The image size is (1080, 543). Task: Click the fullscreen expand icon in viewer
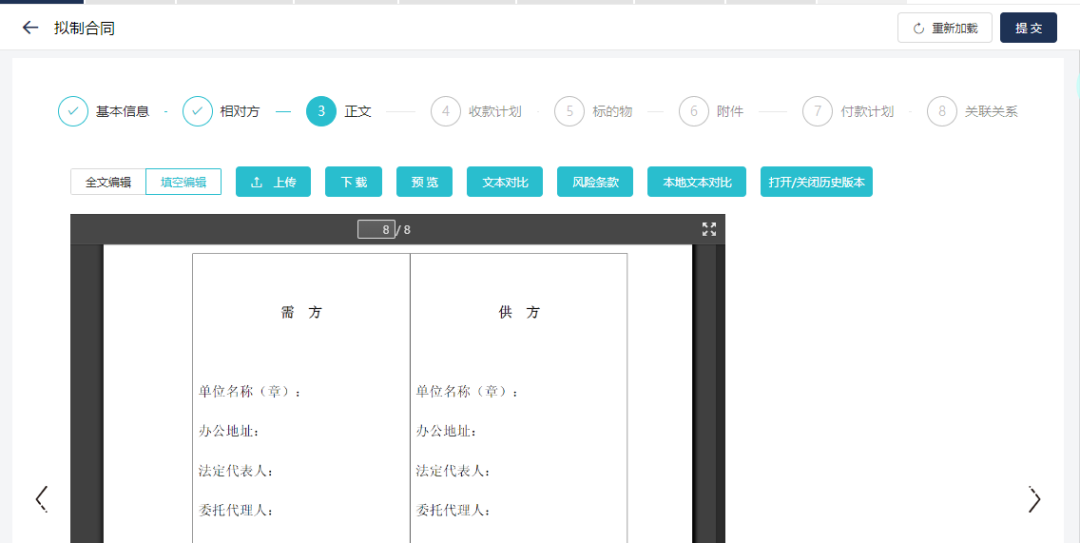[709, 229]
